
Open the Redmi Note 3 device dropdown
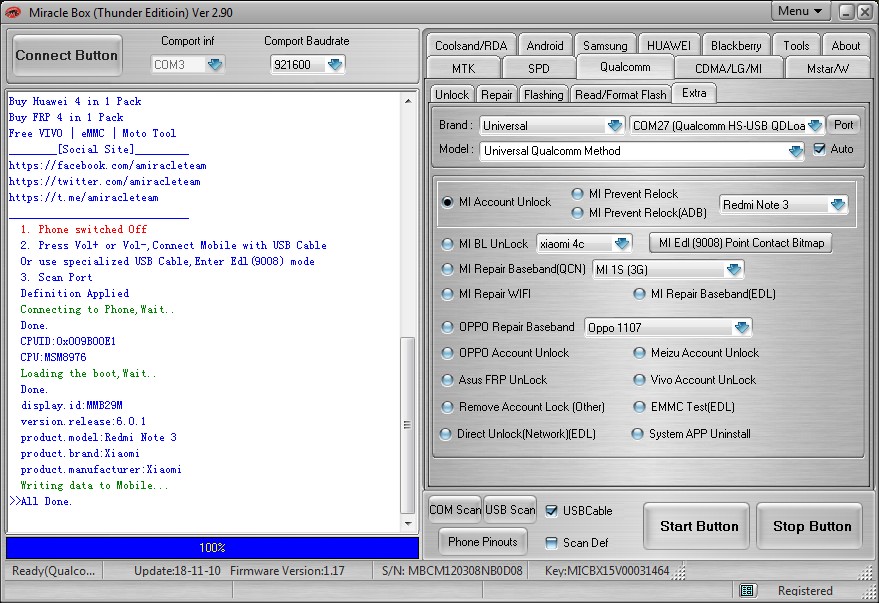tap(838, 205)
